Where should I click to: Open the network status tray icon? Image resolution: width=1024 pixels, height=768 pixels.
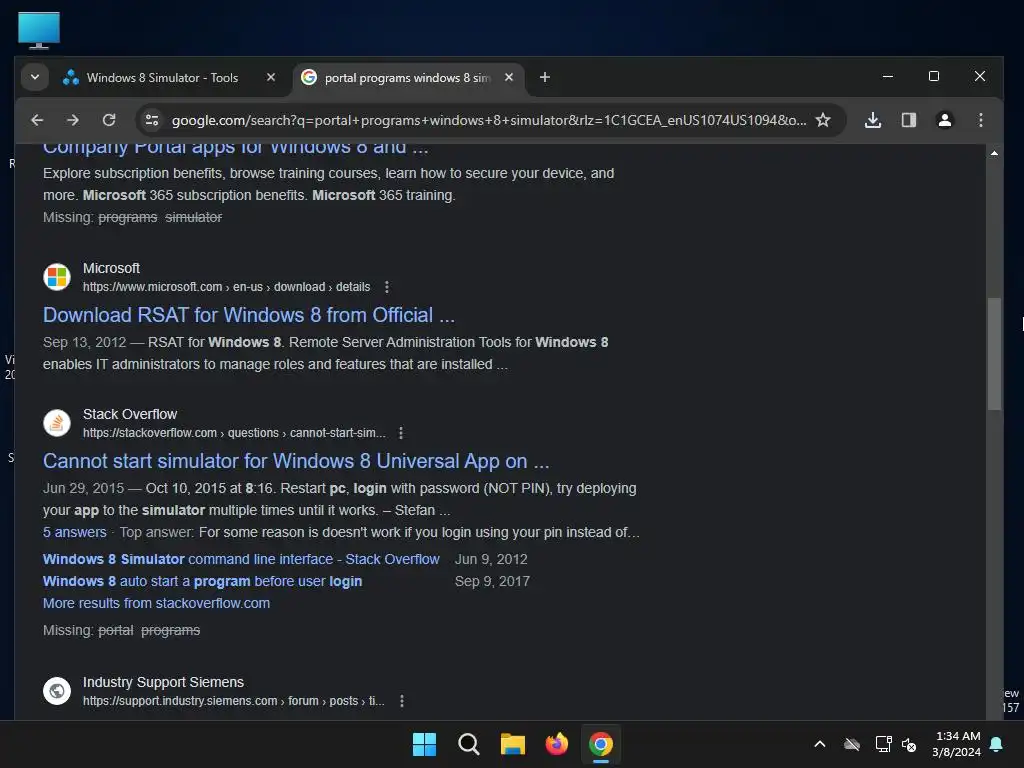click(x=884, y=744)
